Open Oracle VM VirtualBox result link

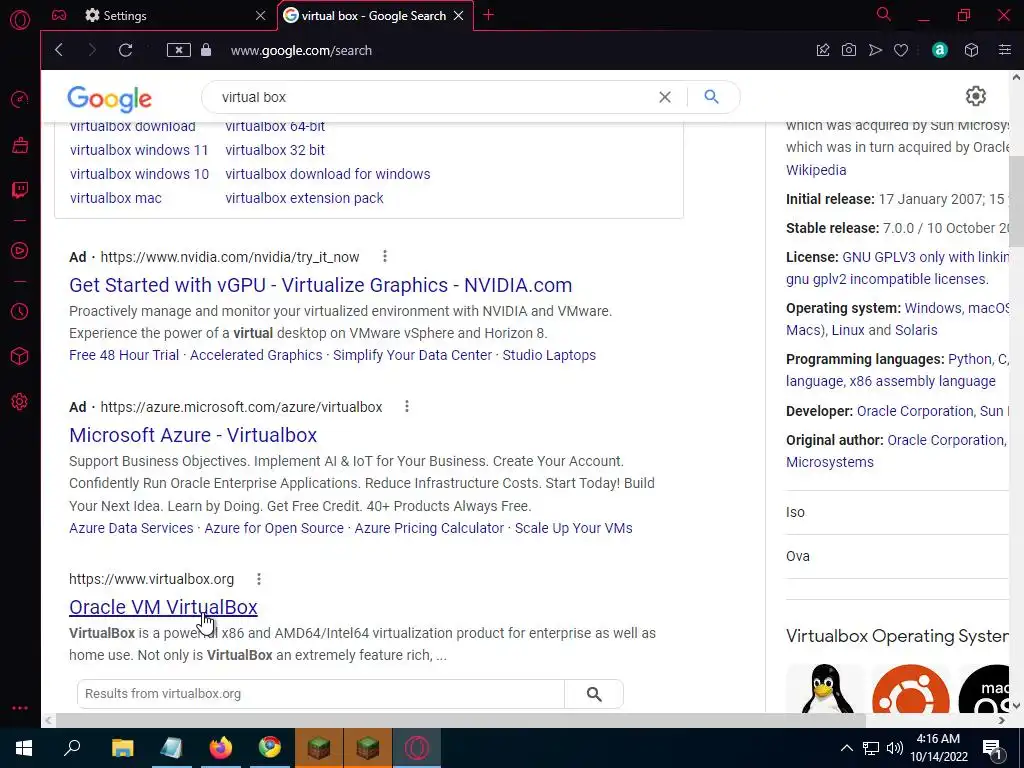click(x=163, y=607)
